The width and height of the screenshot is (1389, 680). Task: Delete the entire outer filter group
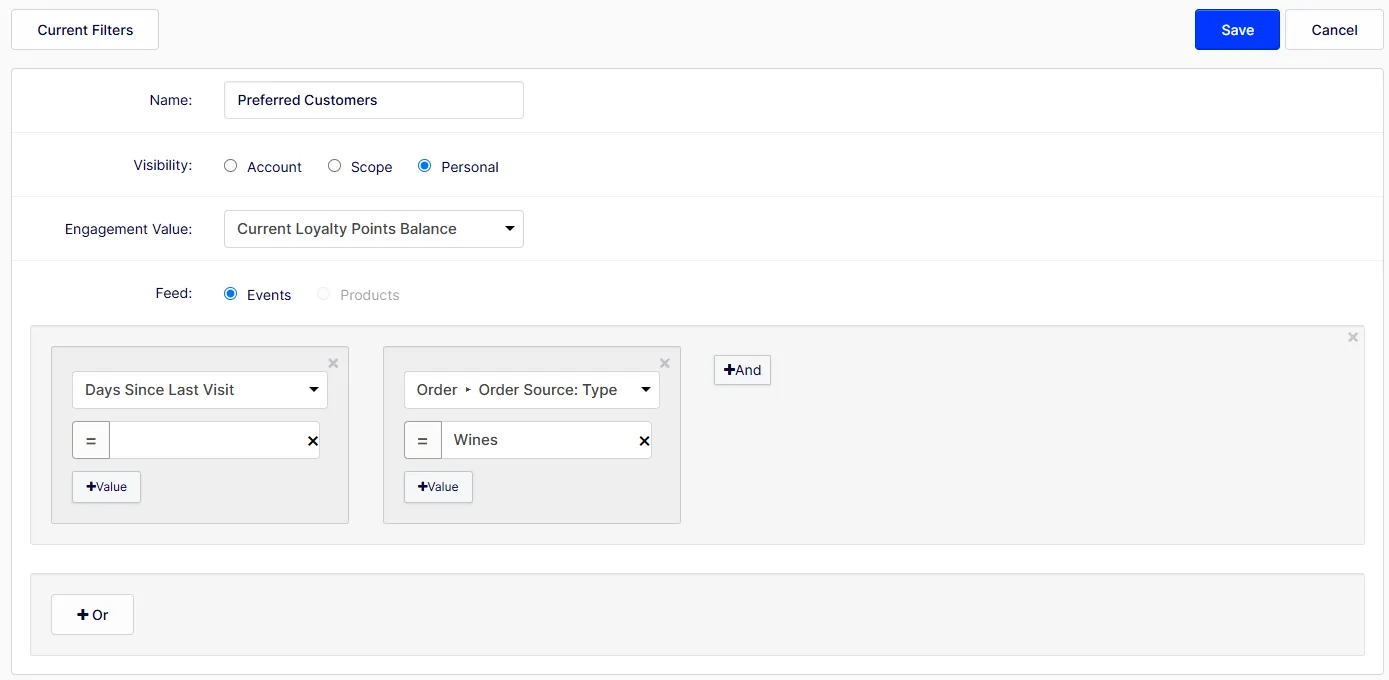pyautogui.click(x=1353, y=338)
